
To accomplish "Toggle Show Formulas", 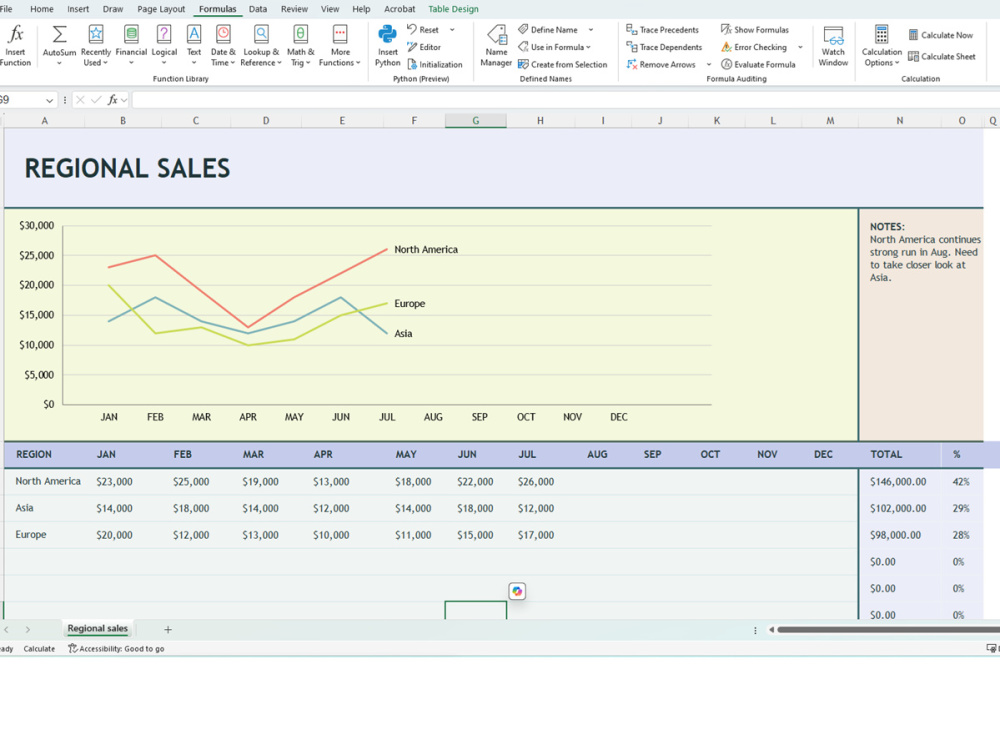I will (755, 29).
